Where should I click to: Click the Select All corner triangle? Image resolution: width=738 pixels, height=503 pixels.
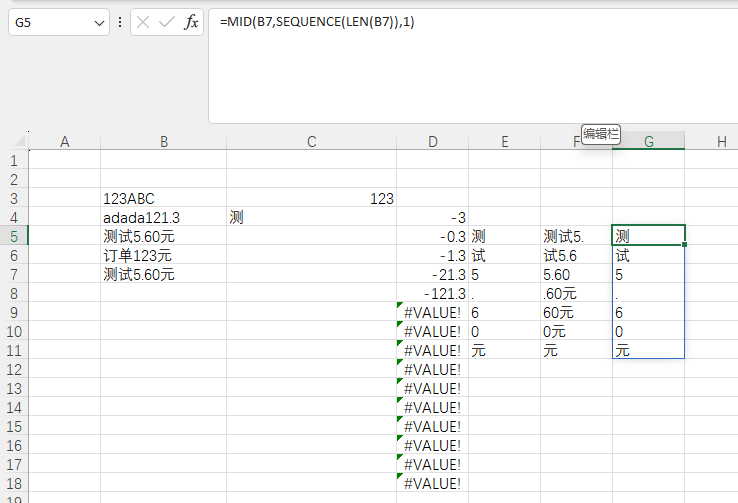(x=19, y=141)
